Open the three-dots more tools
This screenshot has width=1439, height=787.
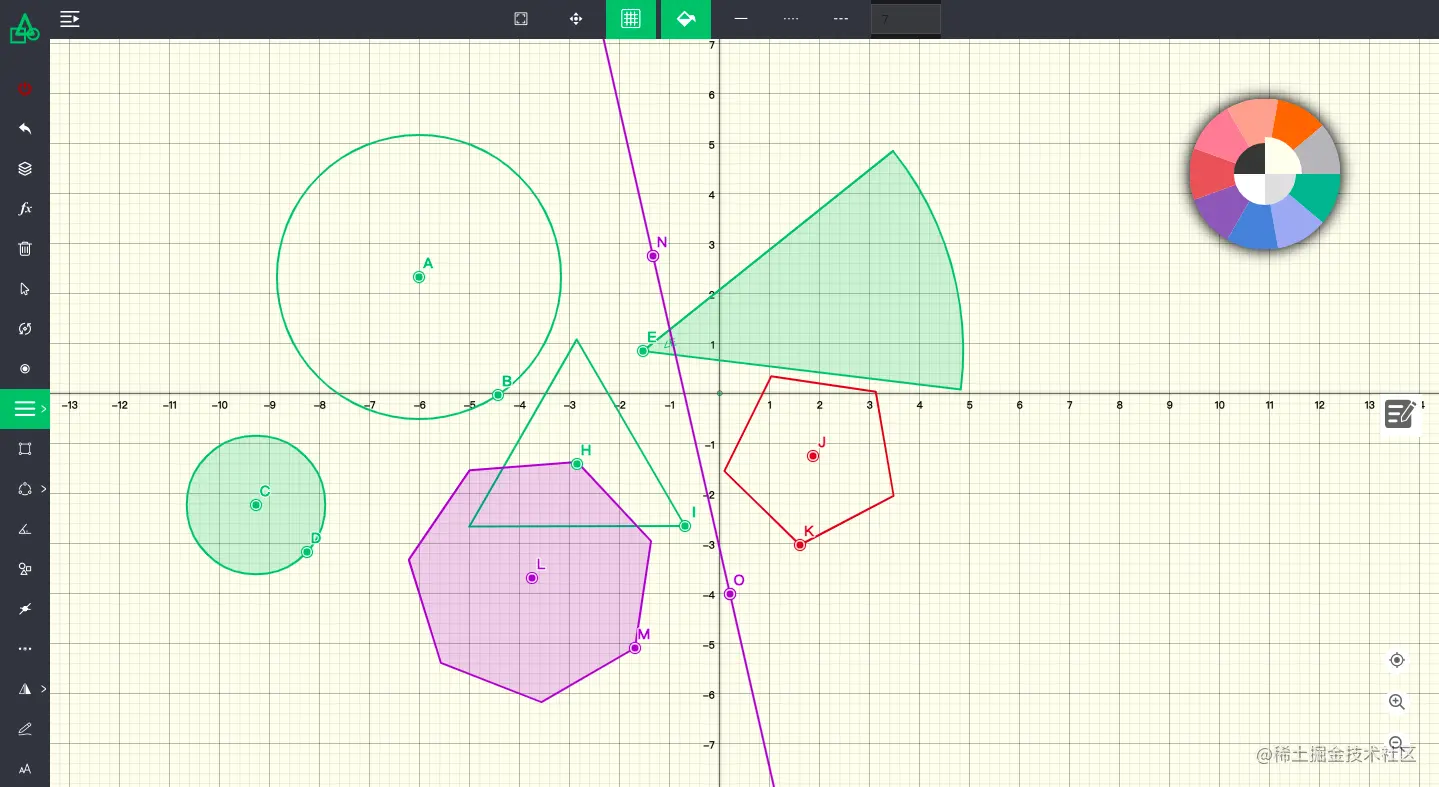point(25,649)
